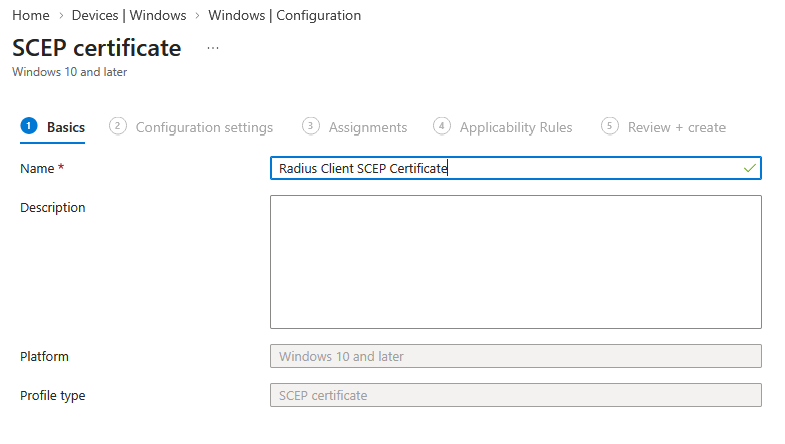Click into the Name input field
Viewport: 785px width, 444px height.
coord(516,168)
